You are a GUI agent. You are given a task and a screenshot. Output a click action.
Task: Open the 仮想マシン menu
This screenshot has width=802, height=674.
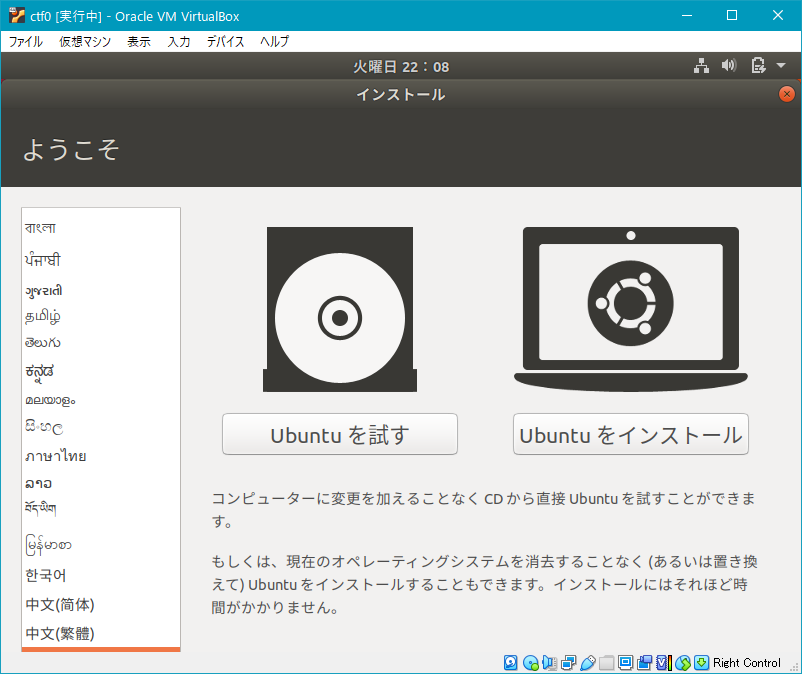85,41
